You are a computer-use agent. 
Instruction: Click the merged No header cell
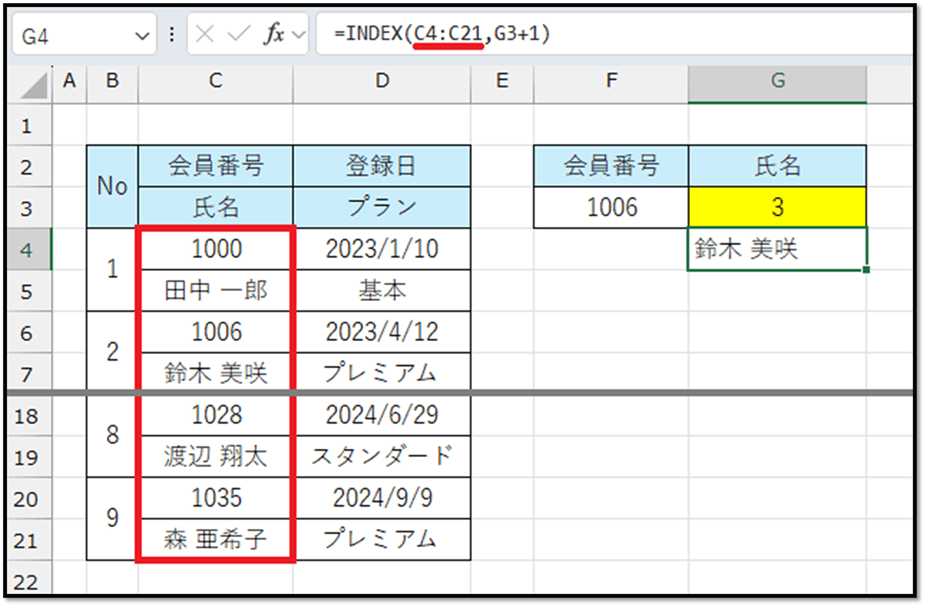pos(112,186)
